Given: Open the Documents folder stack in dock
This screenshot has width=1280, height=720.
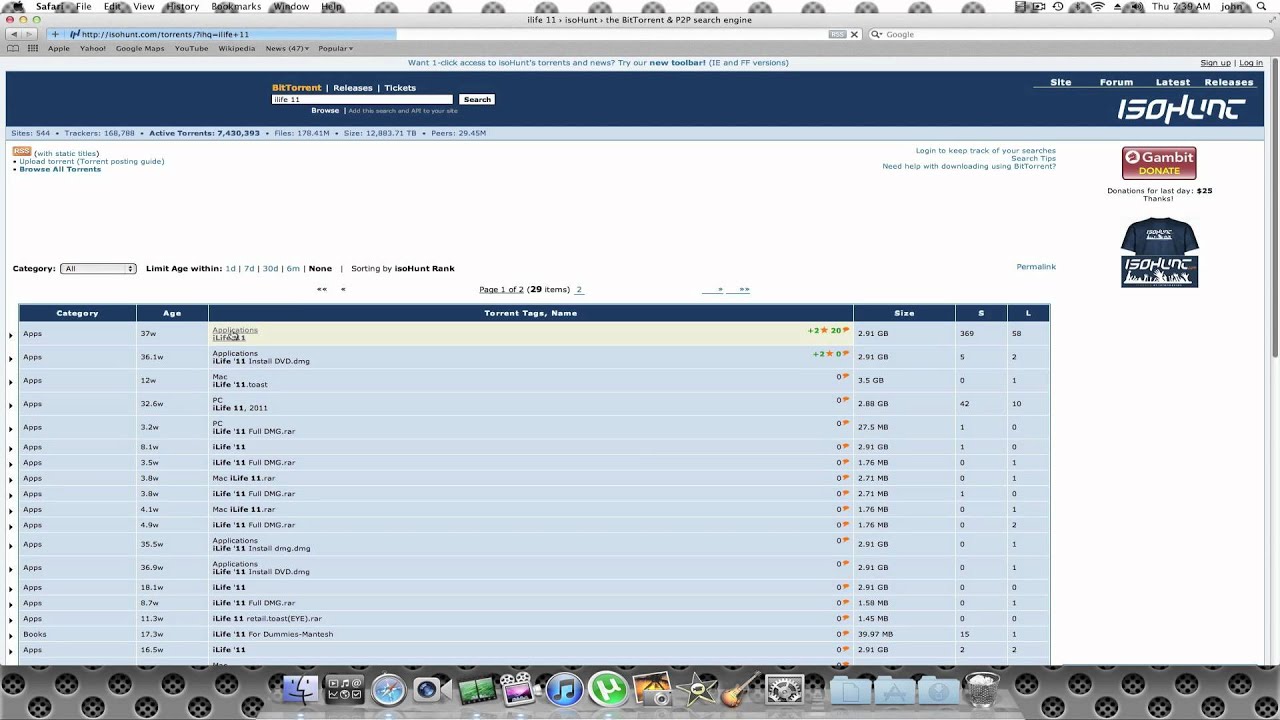Looking at the screenshot, I should coord(851,689).
